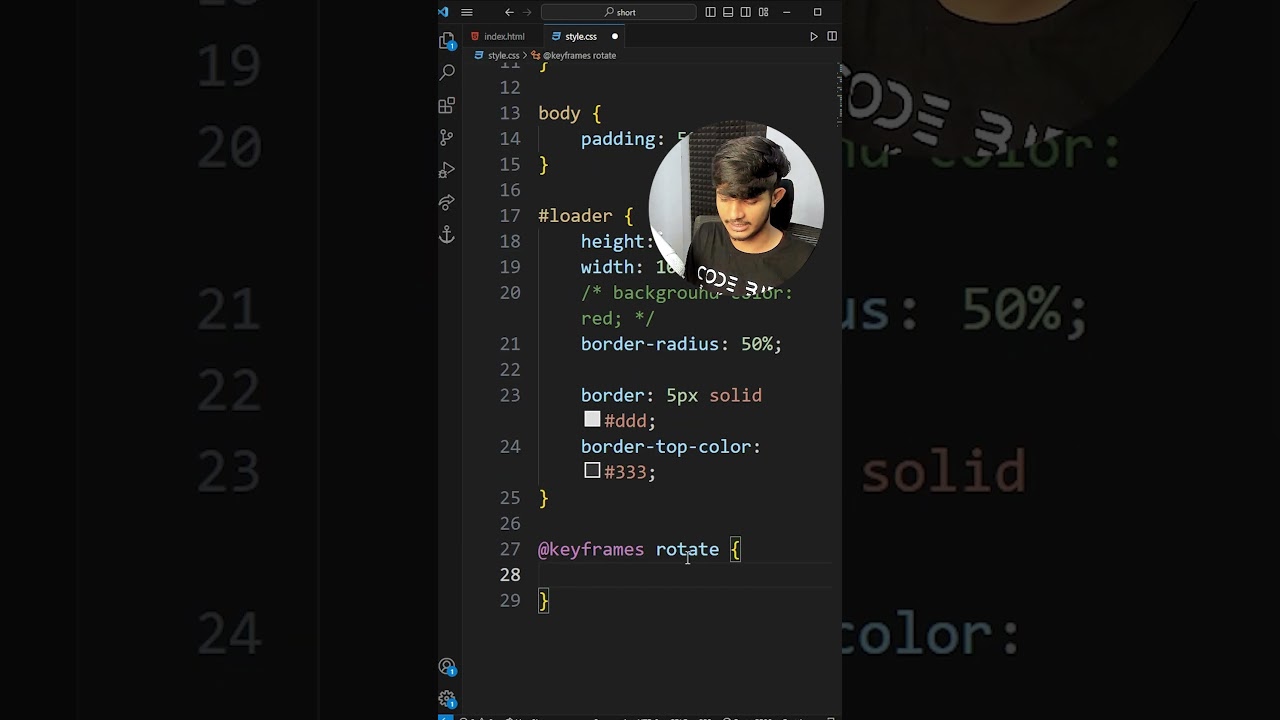Open the Manage gear settings icon
1280x720 pixels.
click(x=447, y=699)
